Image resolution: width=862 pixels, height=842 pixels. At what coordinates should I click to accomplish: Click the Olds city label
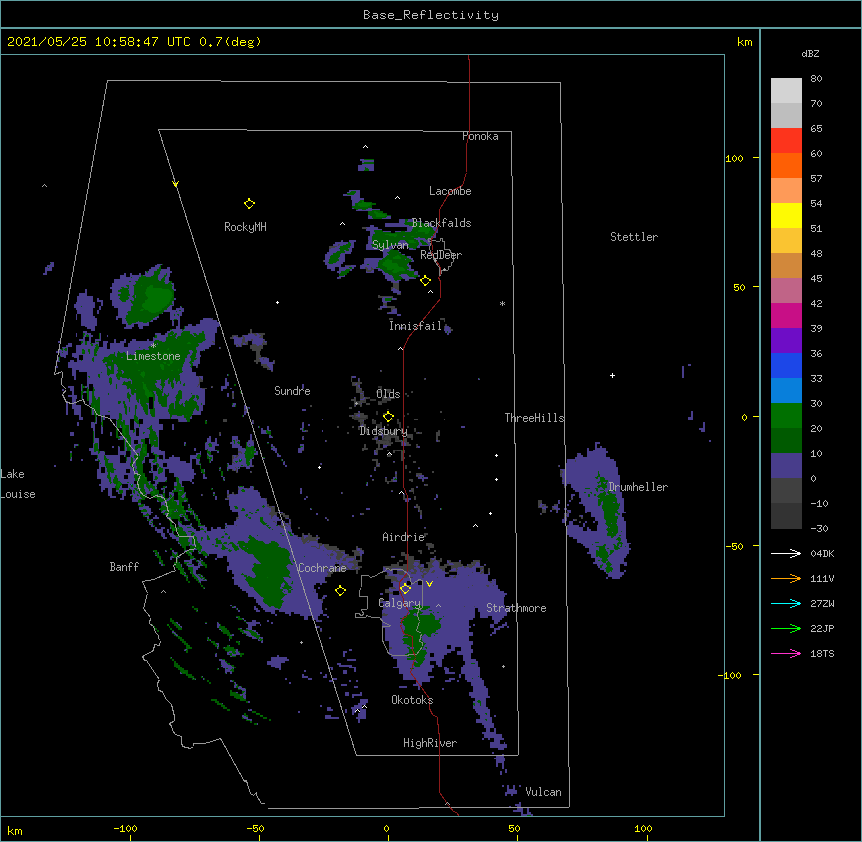click(x=388, y=394)
